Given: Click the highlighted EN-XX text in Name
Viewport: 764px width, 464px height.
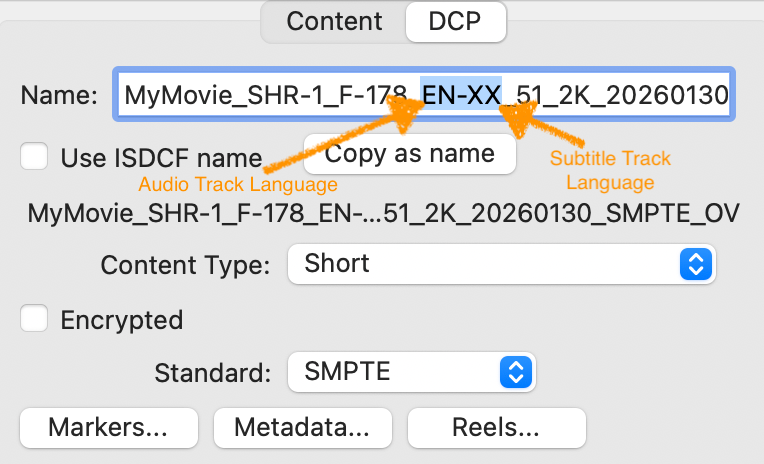Looking at the screenshot, I should pyautogui.click(x=460, y=96).
